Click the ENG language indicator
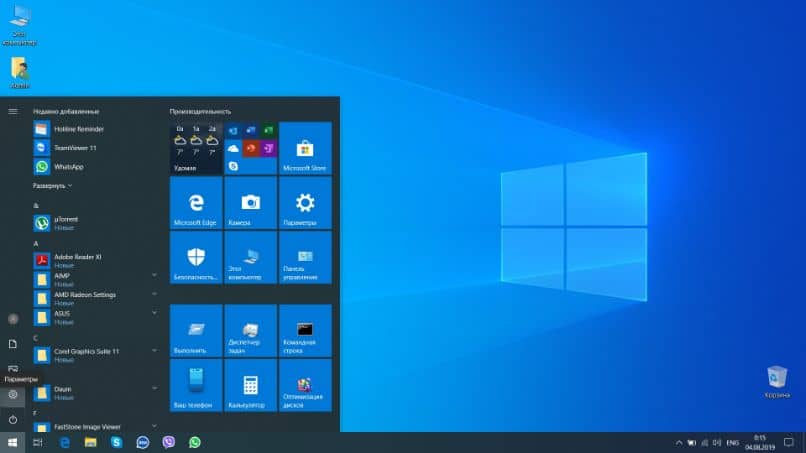Screen dimensions: 806x453 [x=732, y=443]
